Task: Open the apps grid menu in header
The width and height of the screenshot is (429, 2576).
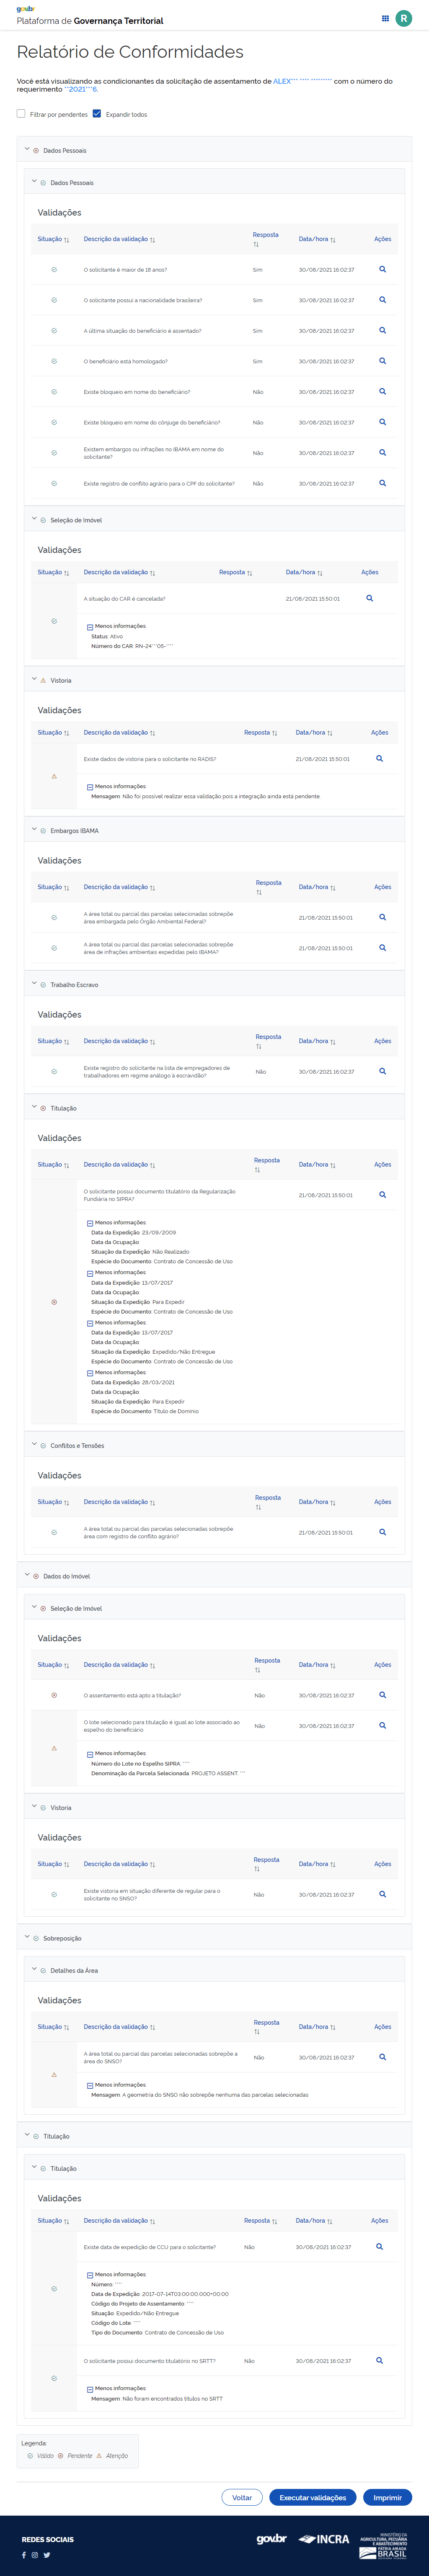Action: click(x=385, y=18)
